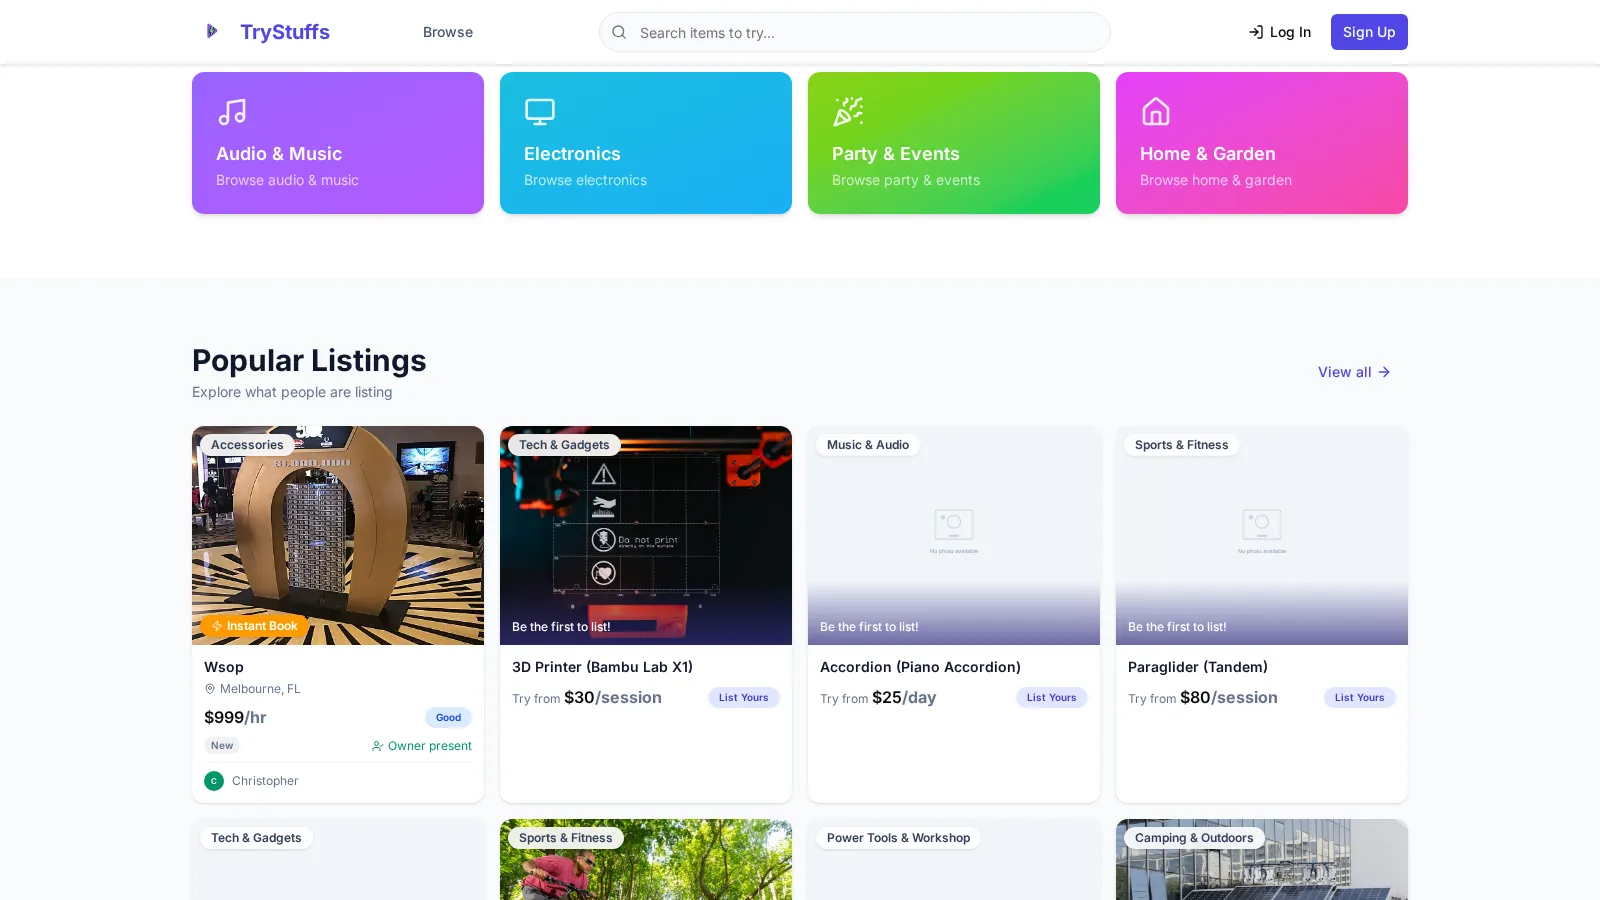This screenshot has height=900, width=1600.
Task: Open the Electronics category title
Action: point(572,154)
